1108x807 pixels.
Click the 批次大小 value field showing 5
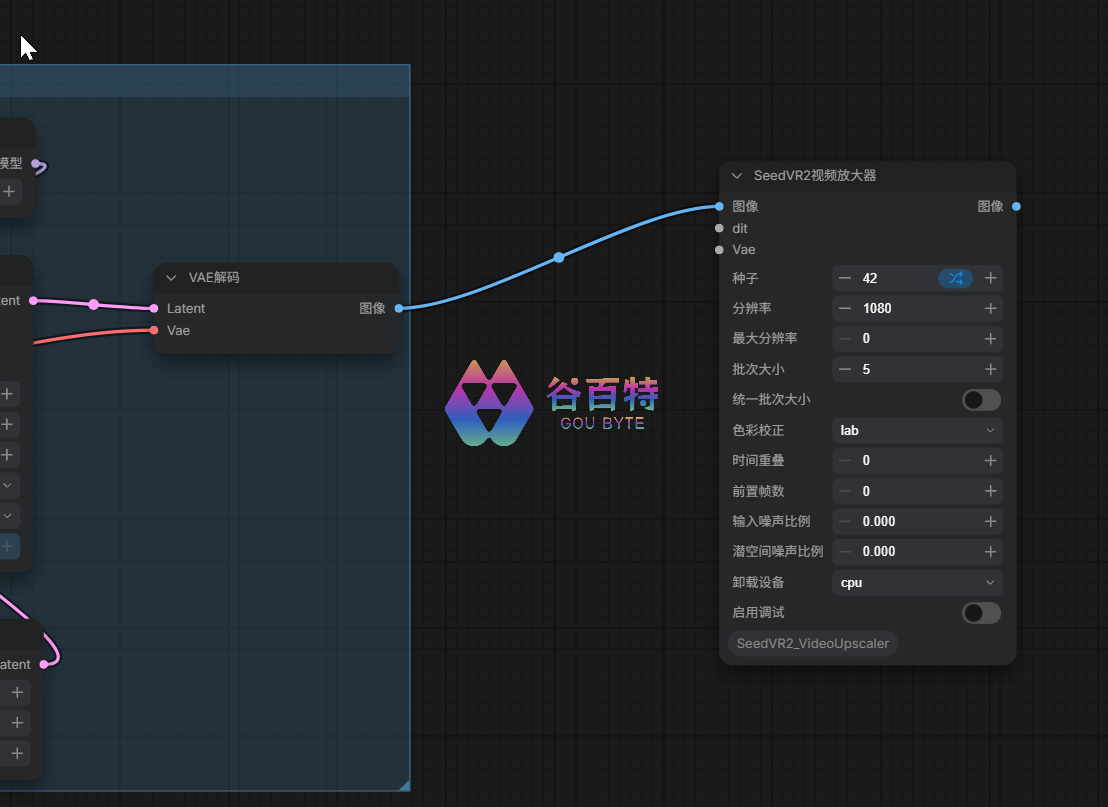click(x=917, y=370)
